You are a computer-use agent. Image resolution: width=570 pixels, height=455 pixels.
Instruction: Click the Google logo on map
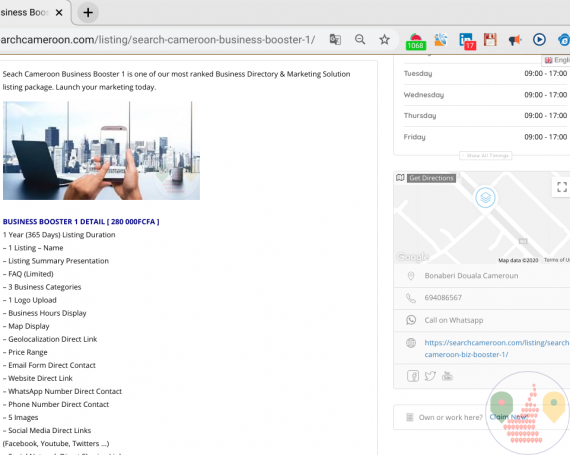413,257
